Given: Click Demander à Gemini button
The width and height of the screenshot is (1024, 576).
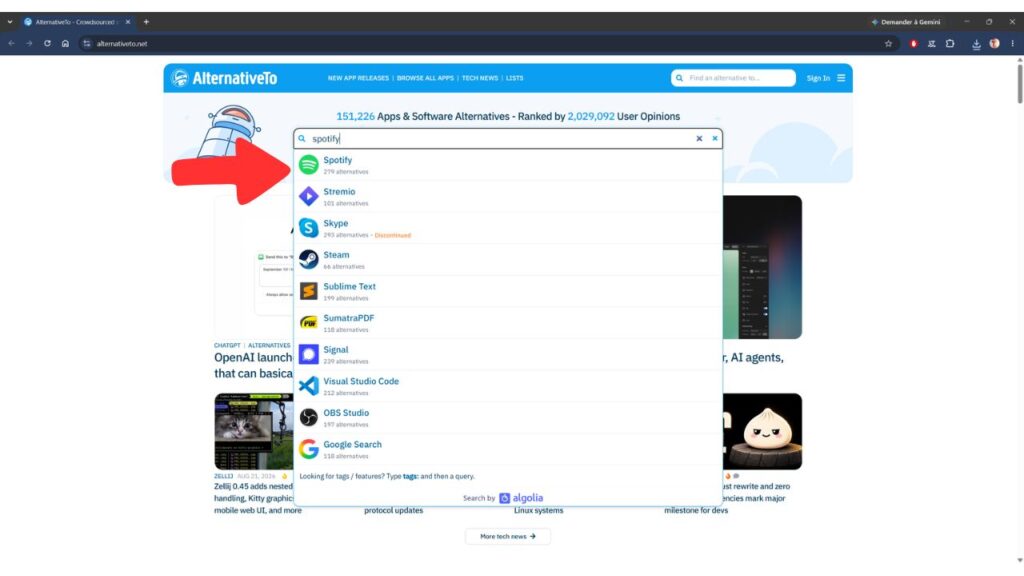Looking at the screenshot, I should [x=906, y=22].
